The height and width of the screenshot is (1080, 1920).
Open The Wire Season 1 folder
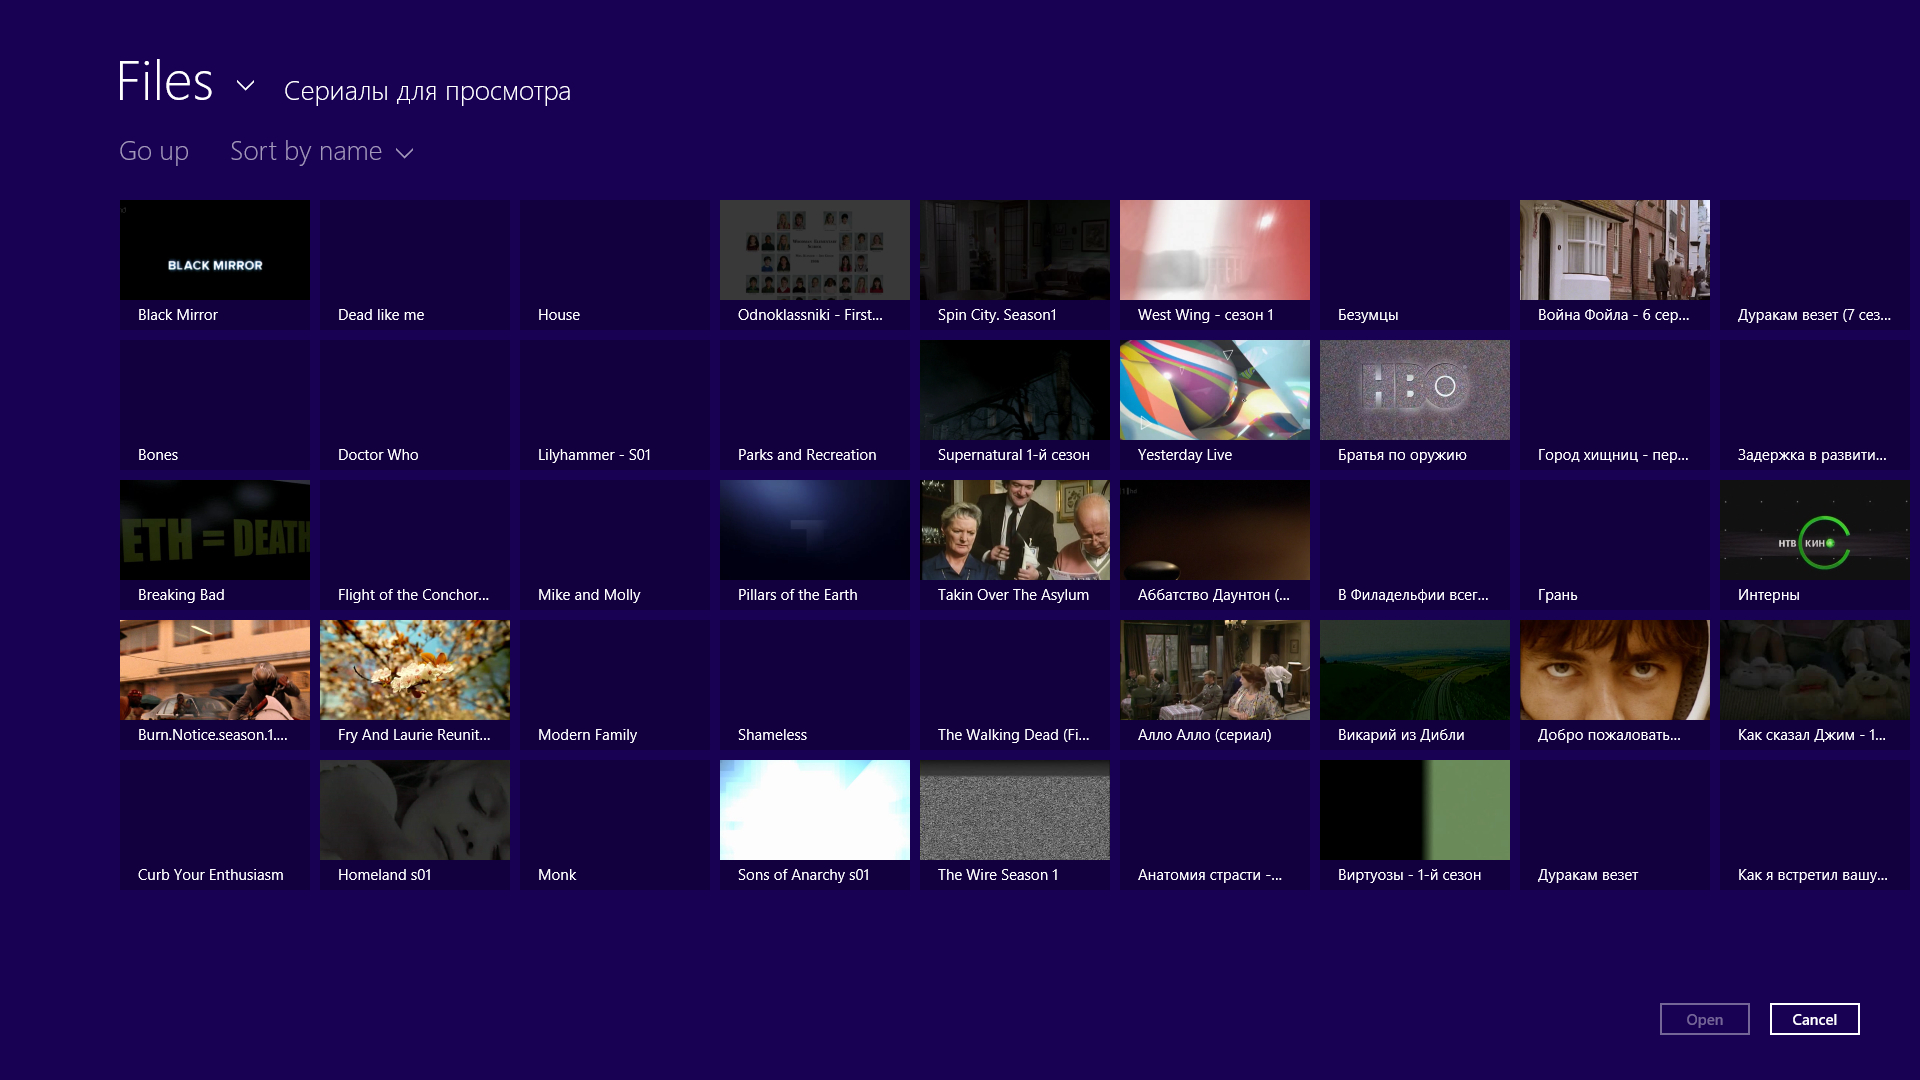(1014, 824)
